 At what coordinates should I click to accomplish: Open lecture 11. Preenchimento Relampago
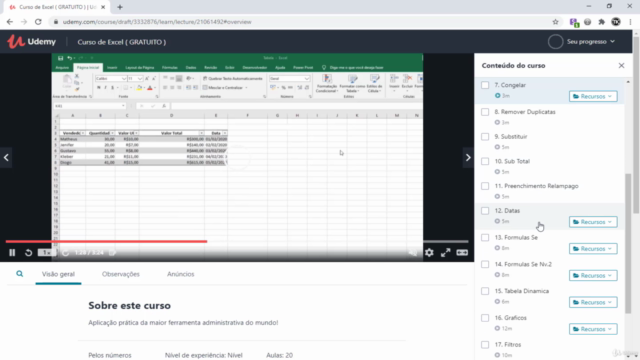point(536,186)
